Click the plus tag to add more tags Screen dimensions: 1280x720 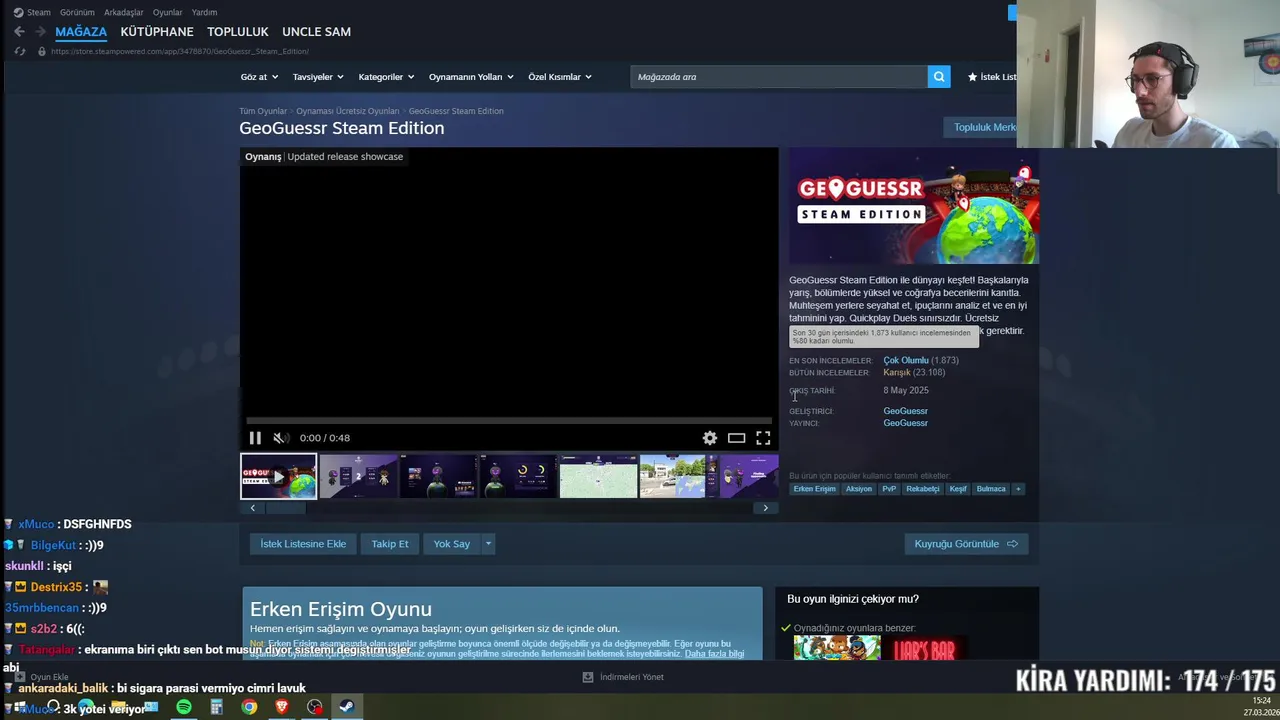point(1018,489)
